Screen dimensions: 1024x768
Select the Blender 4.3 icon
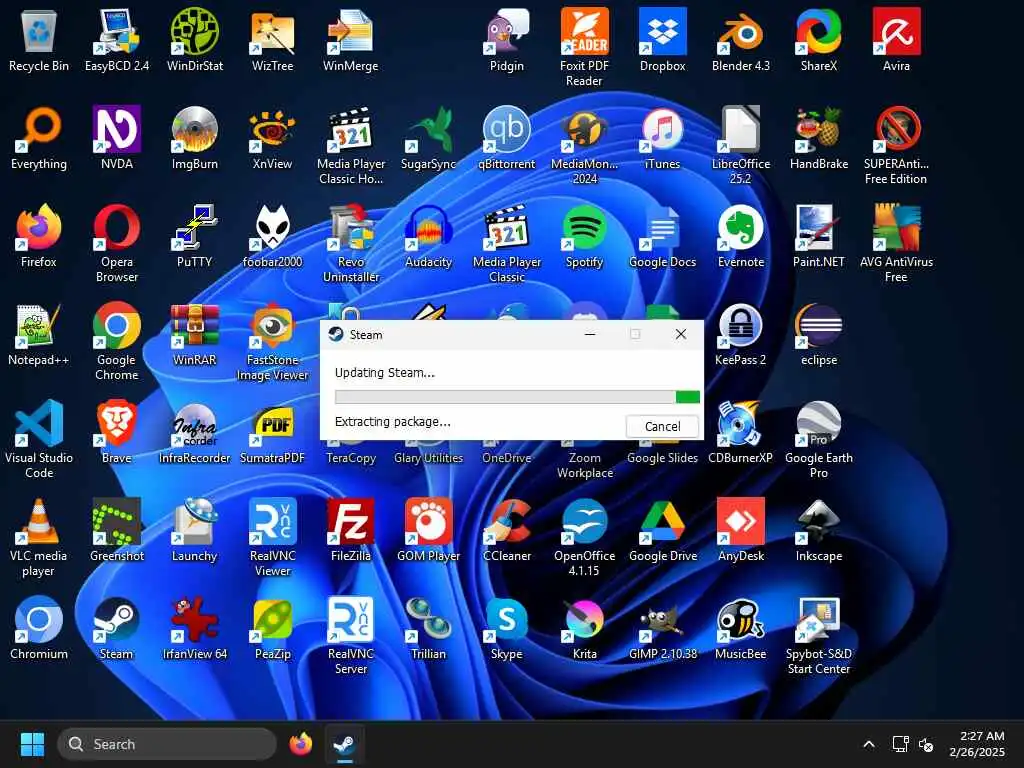tap(741, 39)
